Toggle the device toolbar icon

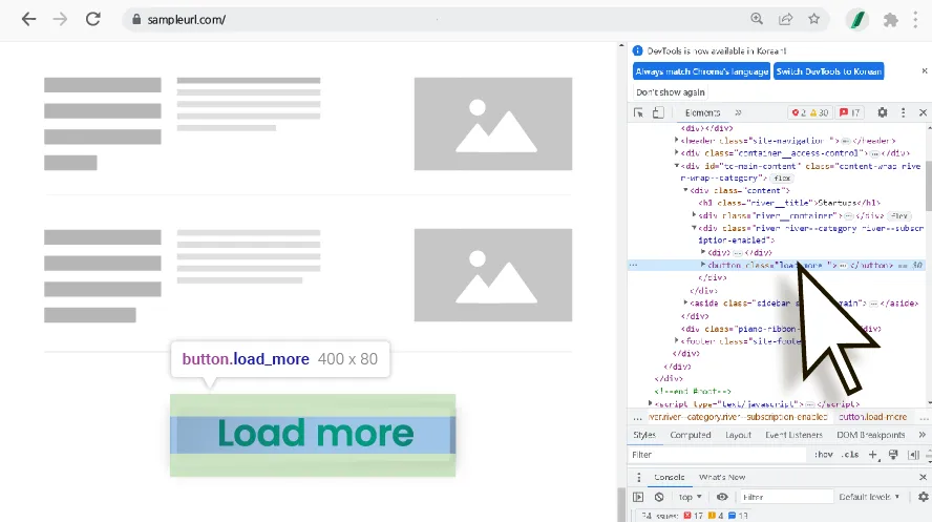click(658, 113)
